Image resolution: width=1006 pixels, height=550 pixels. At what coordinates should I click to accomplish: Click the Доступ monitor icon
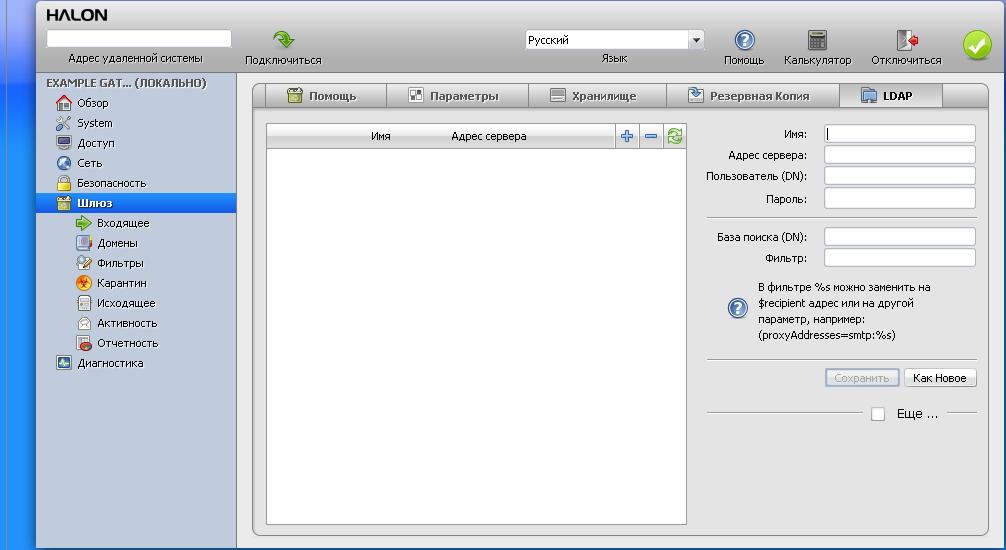click(x=64, y=142)
